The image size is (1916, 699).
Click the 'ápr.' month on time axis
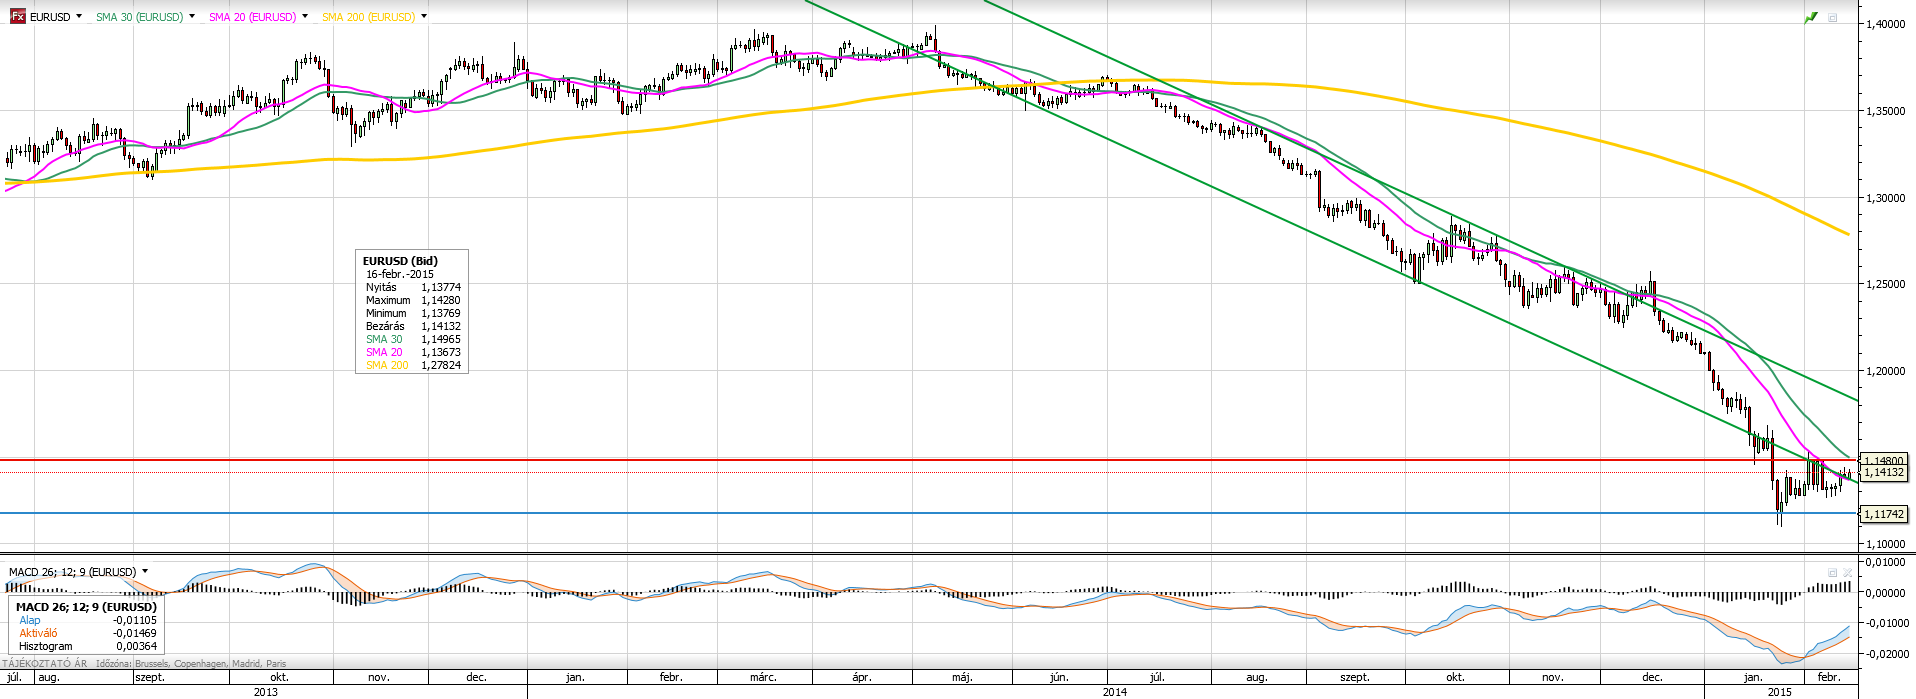862,677
